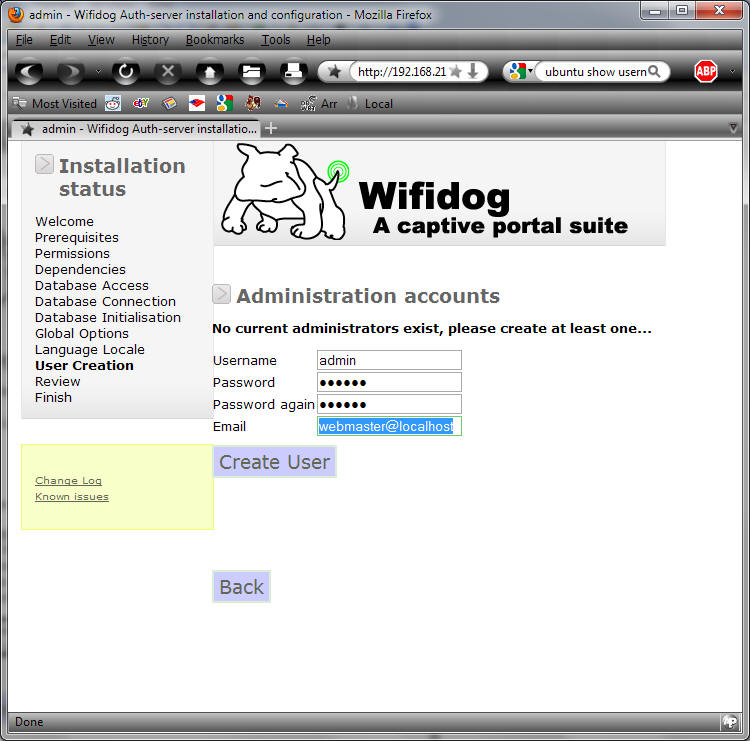The height and width of the screenshot is (741, 750).
Task: Run search with the magnifying glass icon
Action: (654, 72)
